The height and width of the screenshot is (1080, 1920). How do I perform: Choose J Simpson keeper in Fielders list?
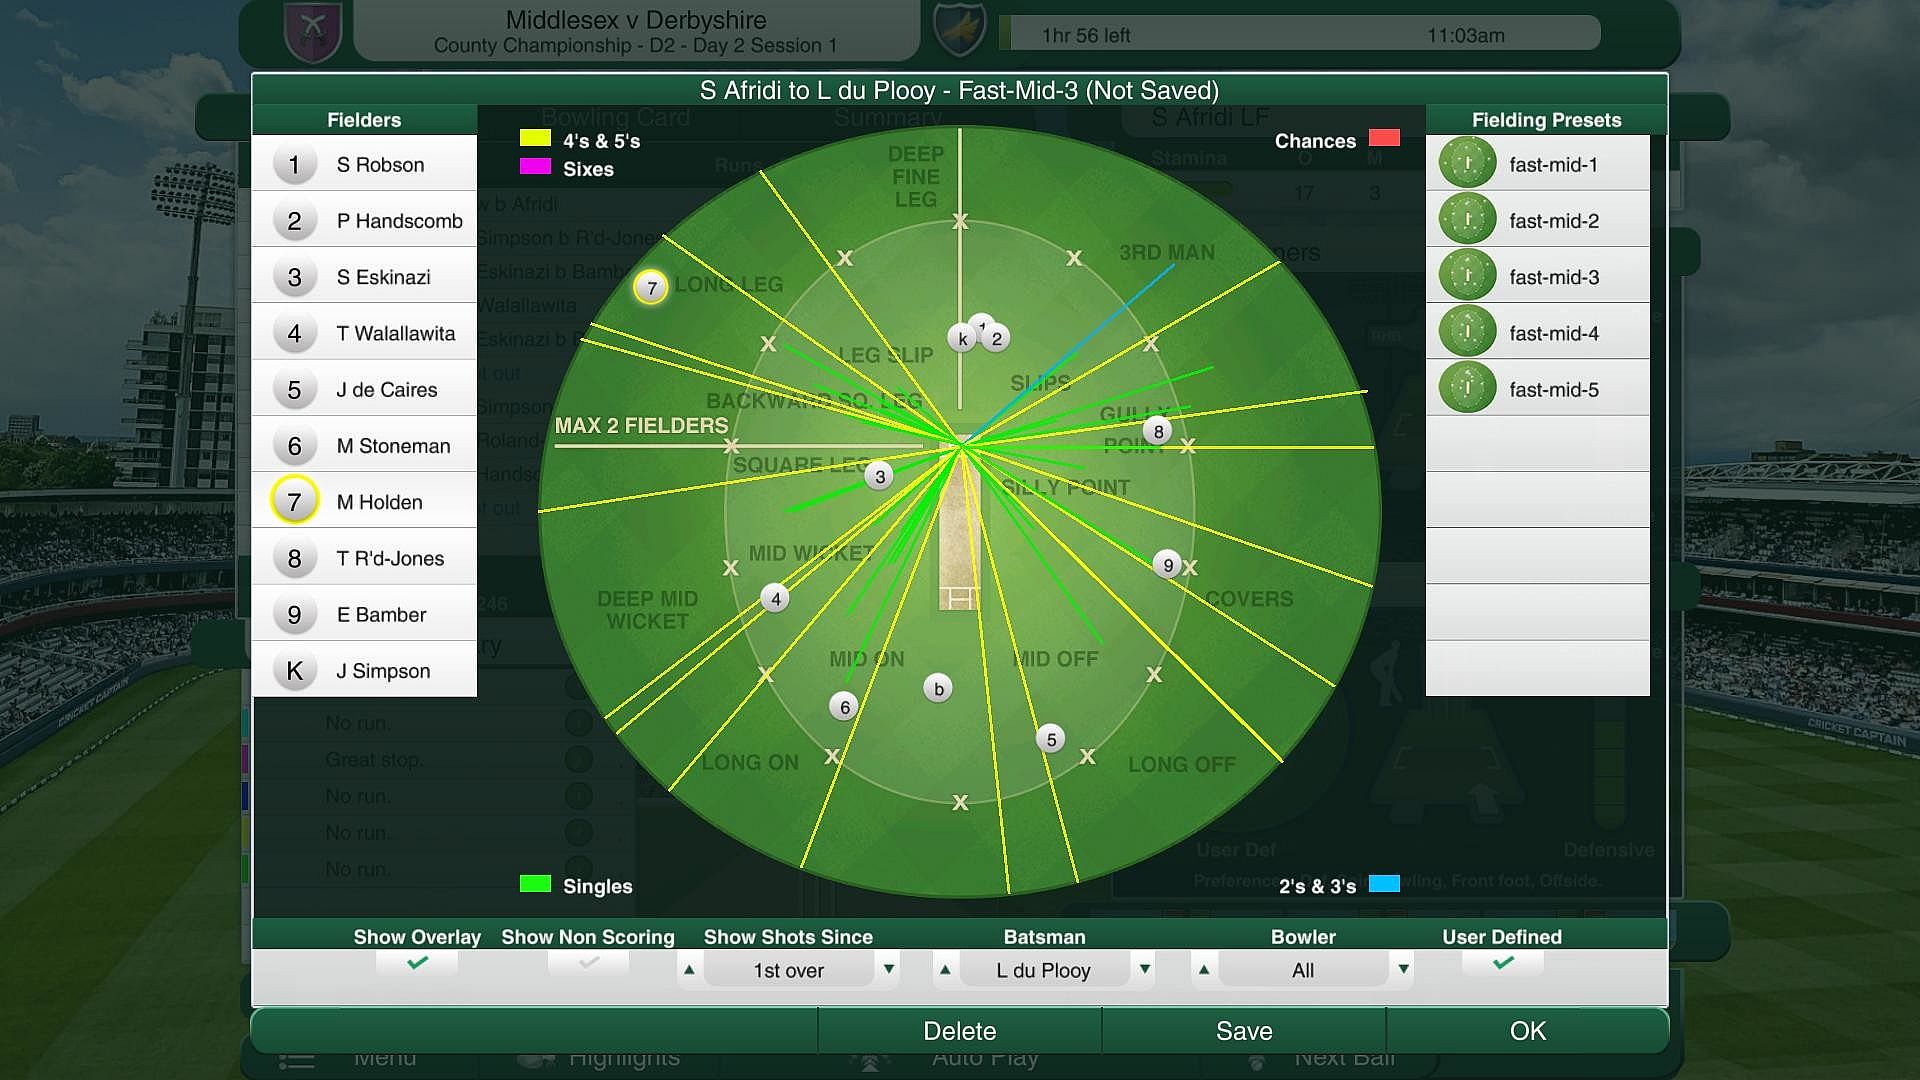pyautogui.click(x=382, y=670)
